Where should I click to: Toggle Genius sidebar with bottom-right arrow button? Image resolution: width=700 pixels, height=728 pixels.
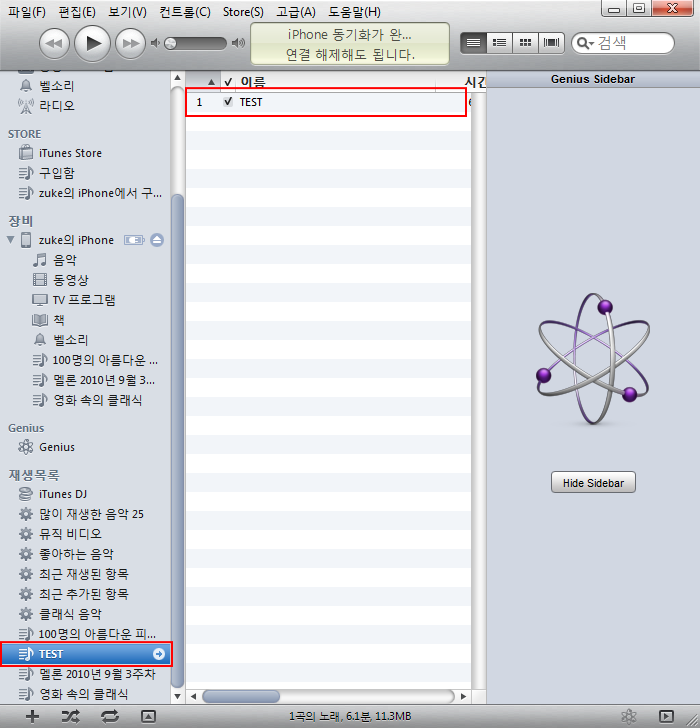click(667, 716)
